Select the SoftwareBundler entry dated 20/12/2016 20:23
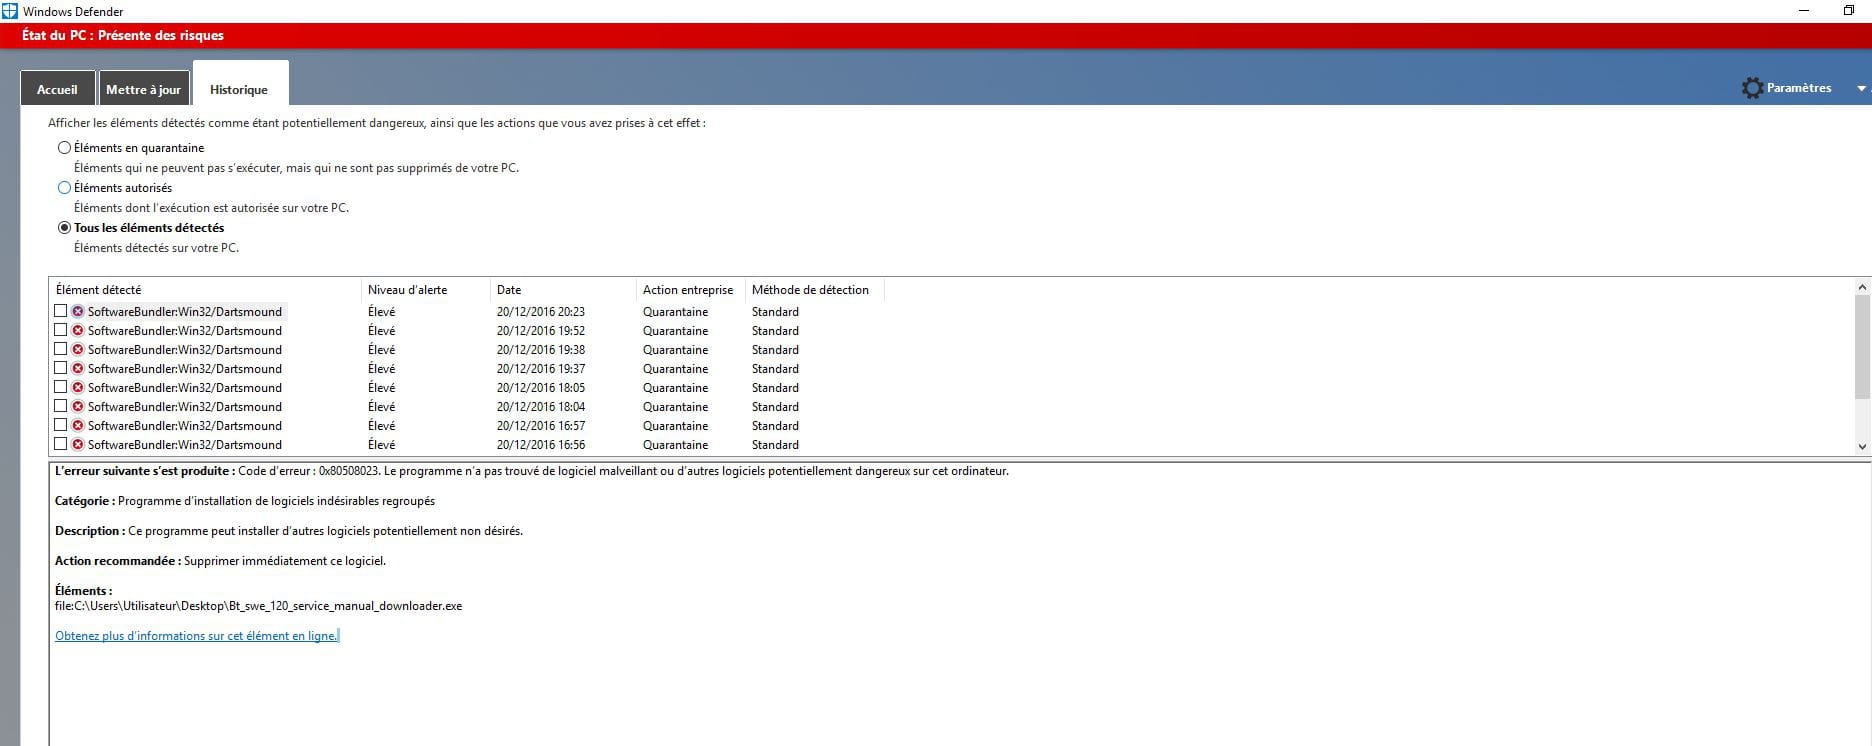1872x746 pixels. (x=185, y=312)
